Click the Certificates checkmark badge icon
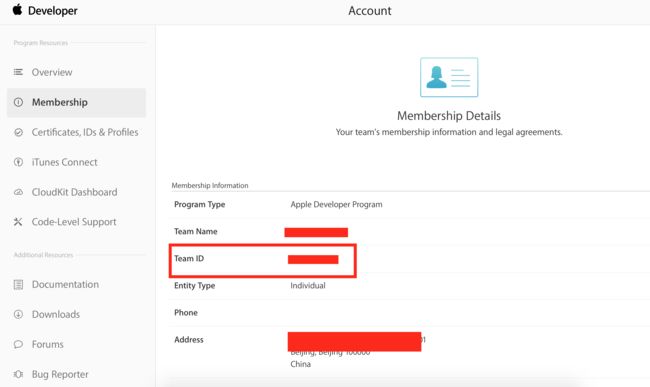The image size is (650, 387). 18,132
